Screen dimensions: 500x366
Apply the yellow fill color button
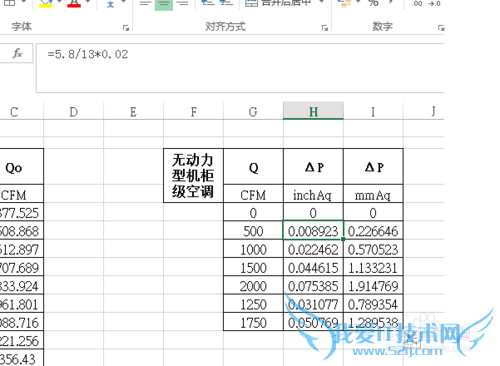click(46, 3)
